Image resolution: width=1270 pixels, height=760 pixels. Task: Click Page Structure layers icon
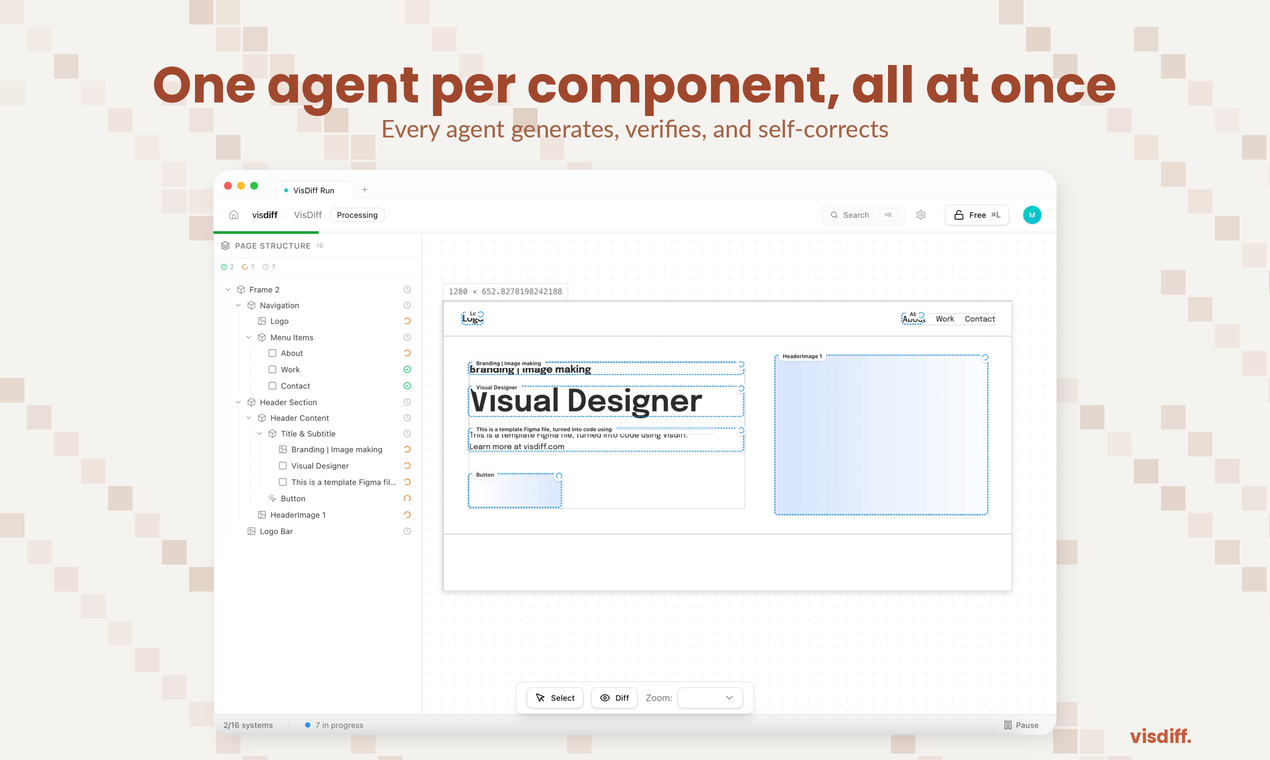click(x=226, y=246)
